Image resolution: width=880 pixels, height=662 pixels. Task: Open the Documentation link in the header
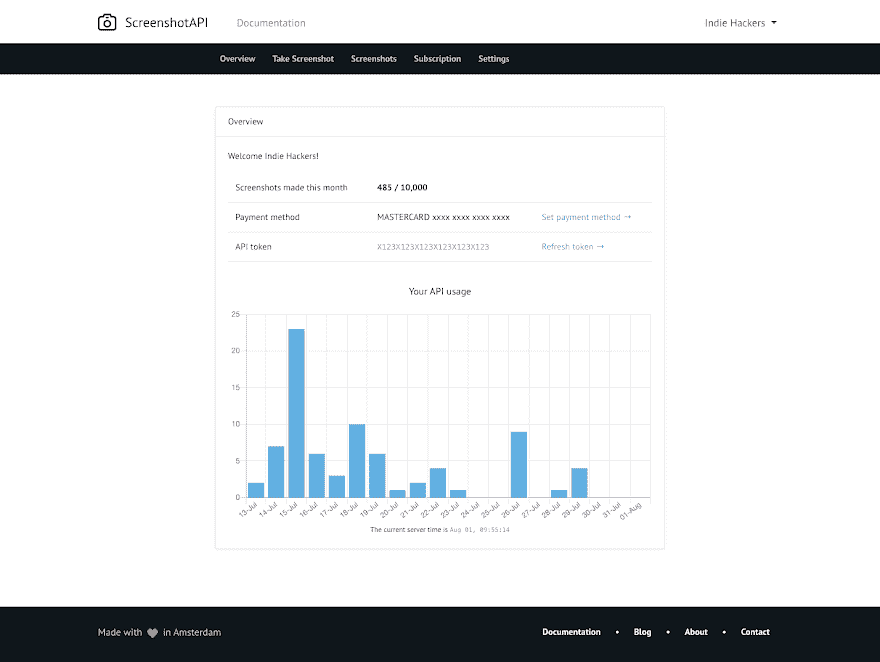271,23
